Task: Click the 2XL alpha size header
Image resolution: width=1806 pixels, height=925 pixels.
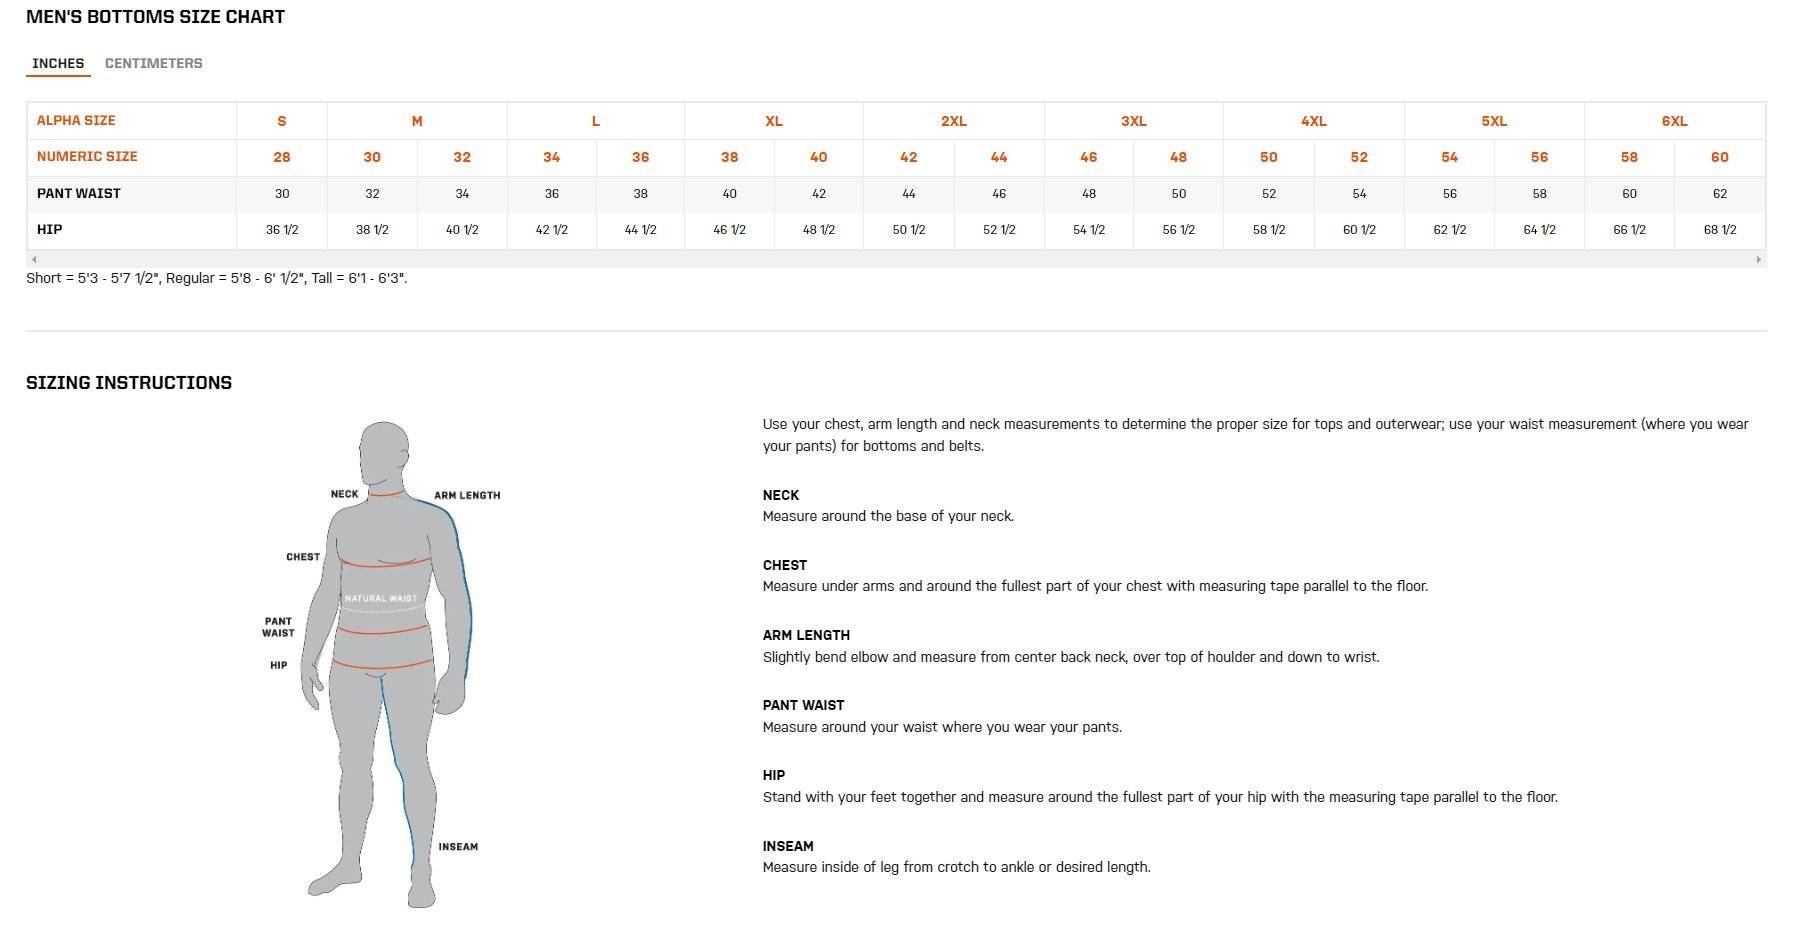Action: 953,121
